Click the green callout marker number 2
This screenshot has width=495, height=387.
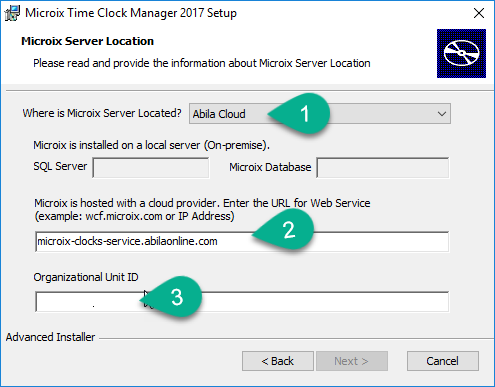coord(283,230)
